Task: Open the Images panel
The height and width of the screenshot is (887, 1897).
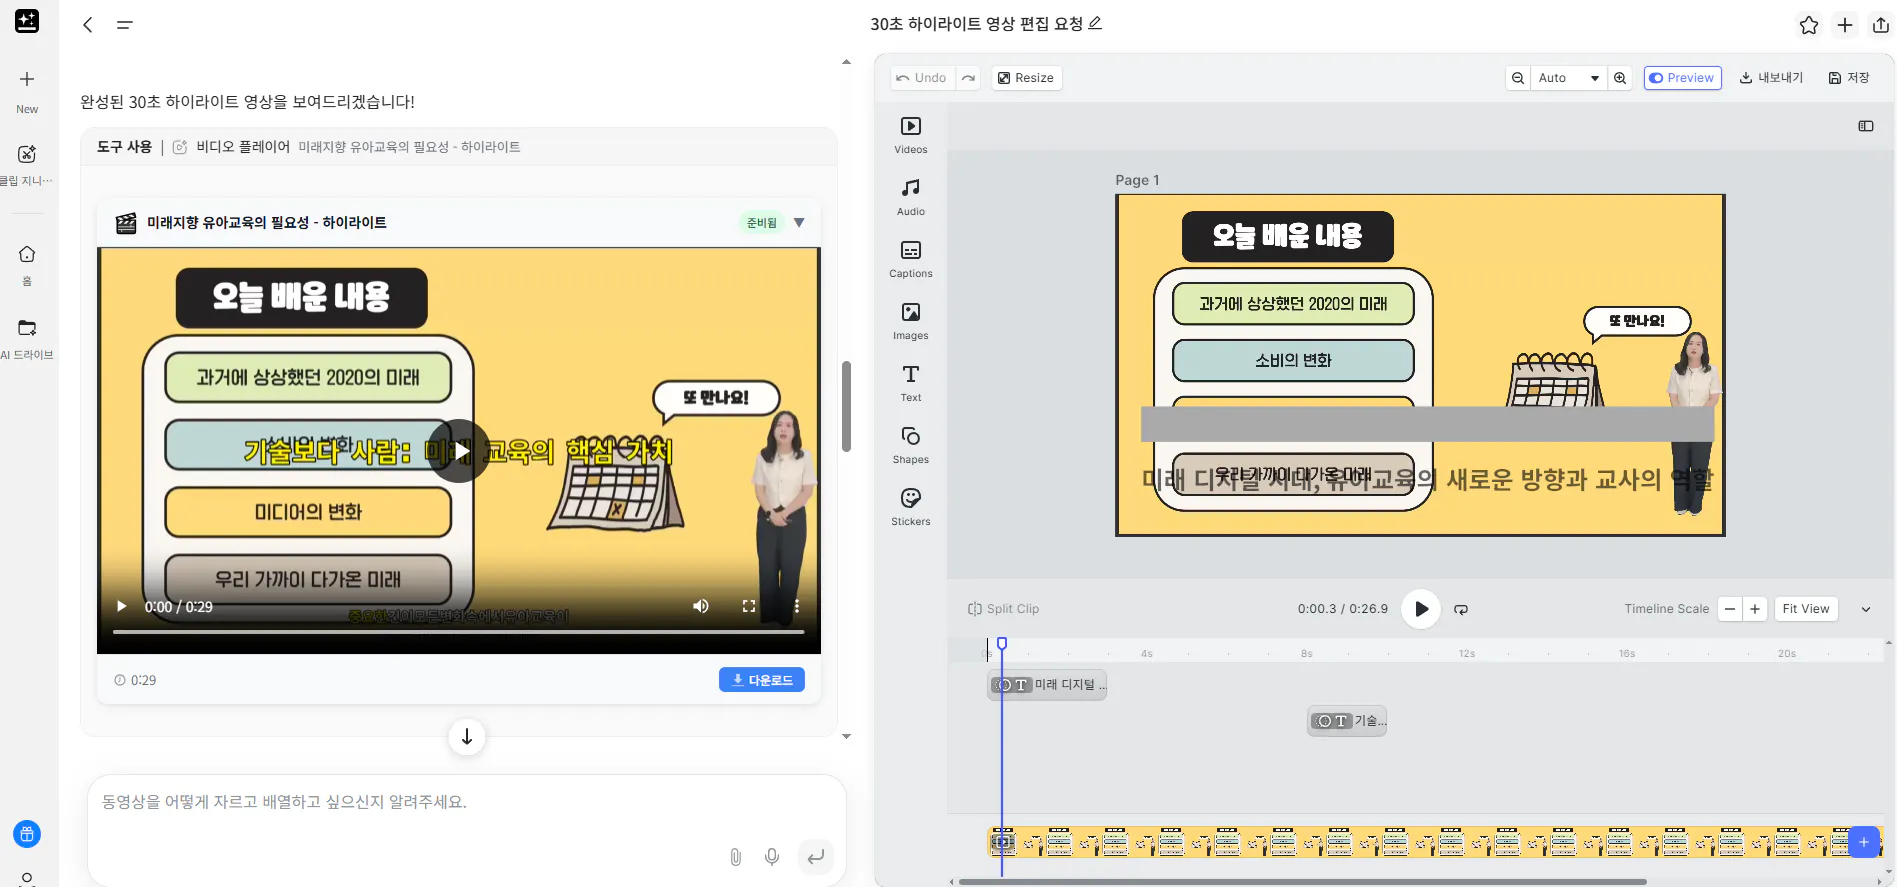Action: click(910, 321)
